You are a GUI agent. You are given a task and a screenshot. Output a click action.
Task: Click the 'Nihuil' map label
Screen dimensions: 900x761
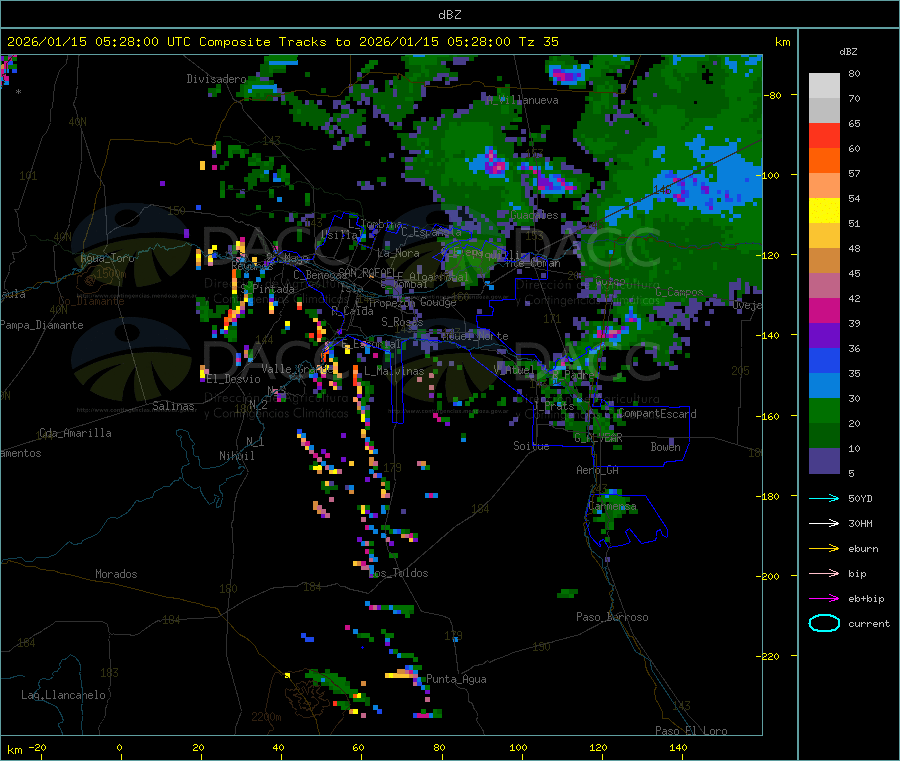pos(237,456)
